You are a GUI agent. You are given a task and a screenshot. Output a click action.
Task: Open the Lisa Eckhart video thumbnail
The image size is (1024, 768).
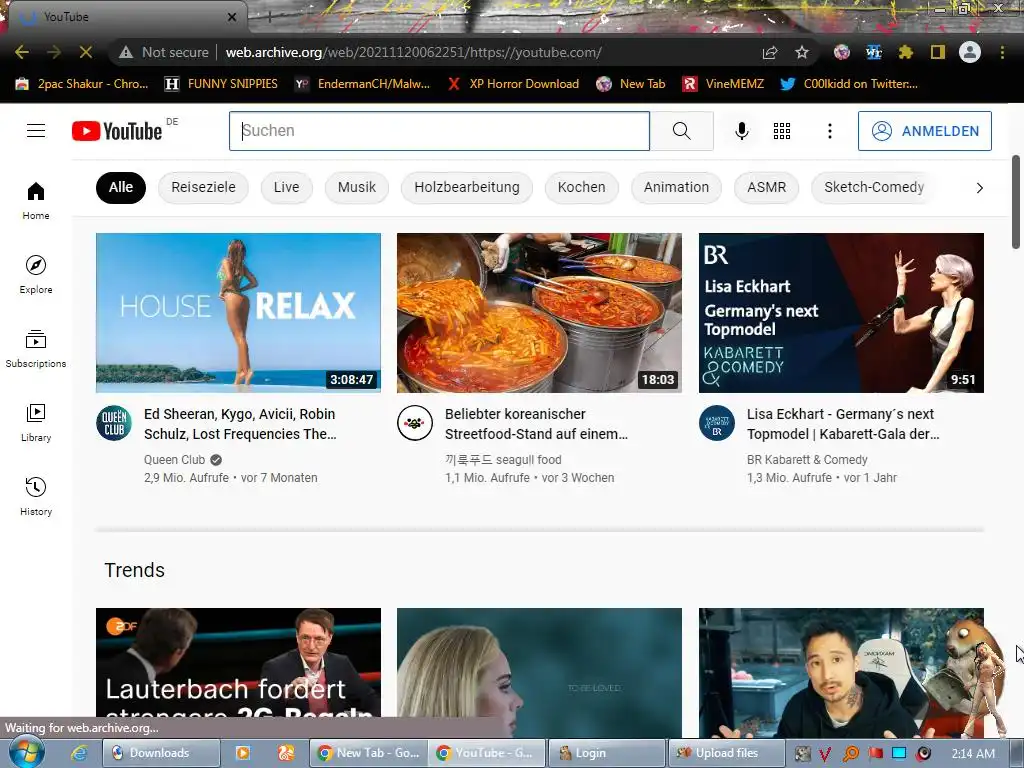[841, 313]
